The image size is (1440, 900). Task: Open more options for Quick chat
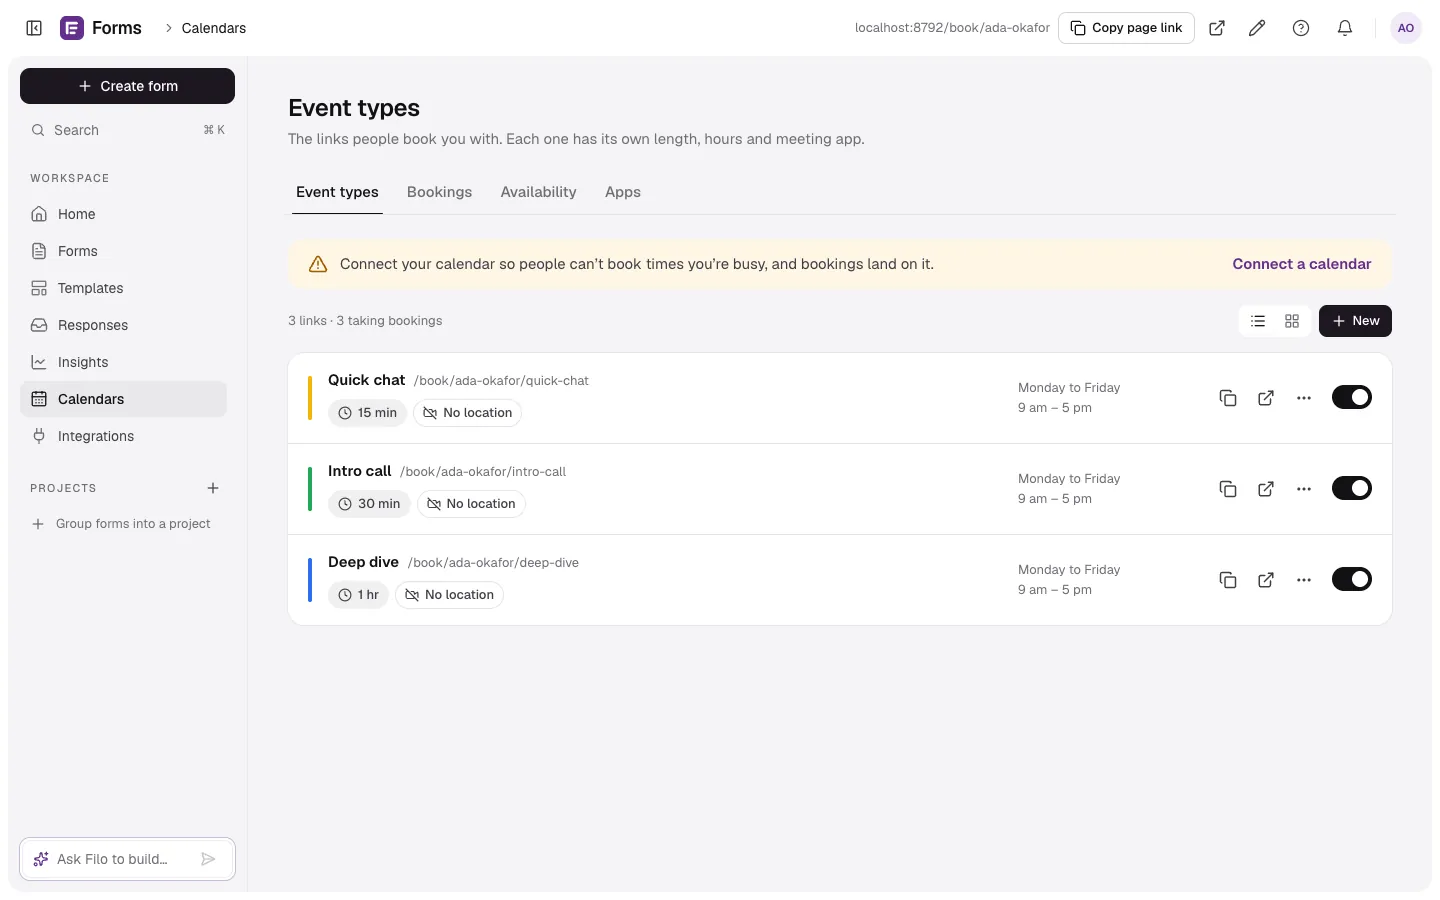pyautogui.click(x=1304, y=398)
